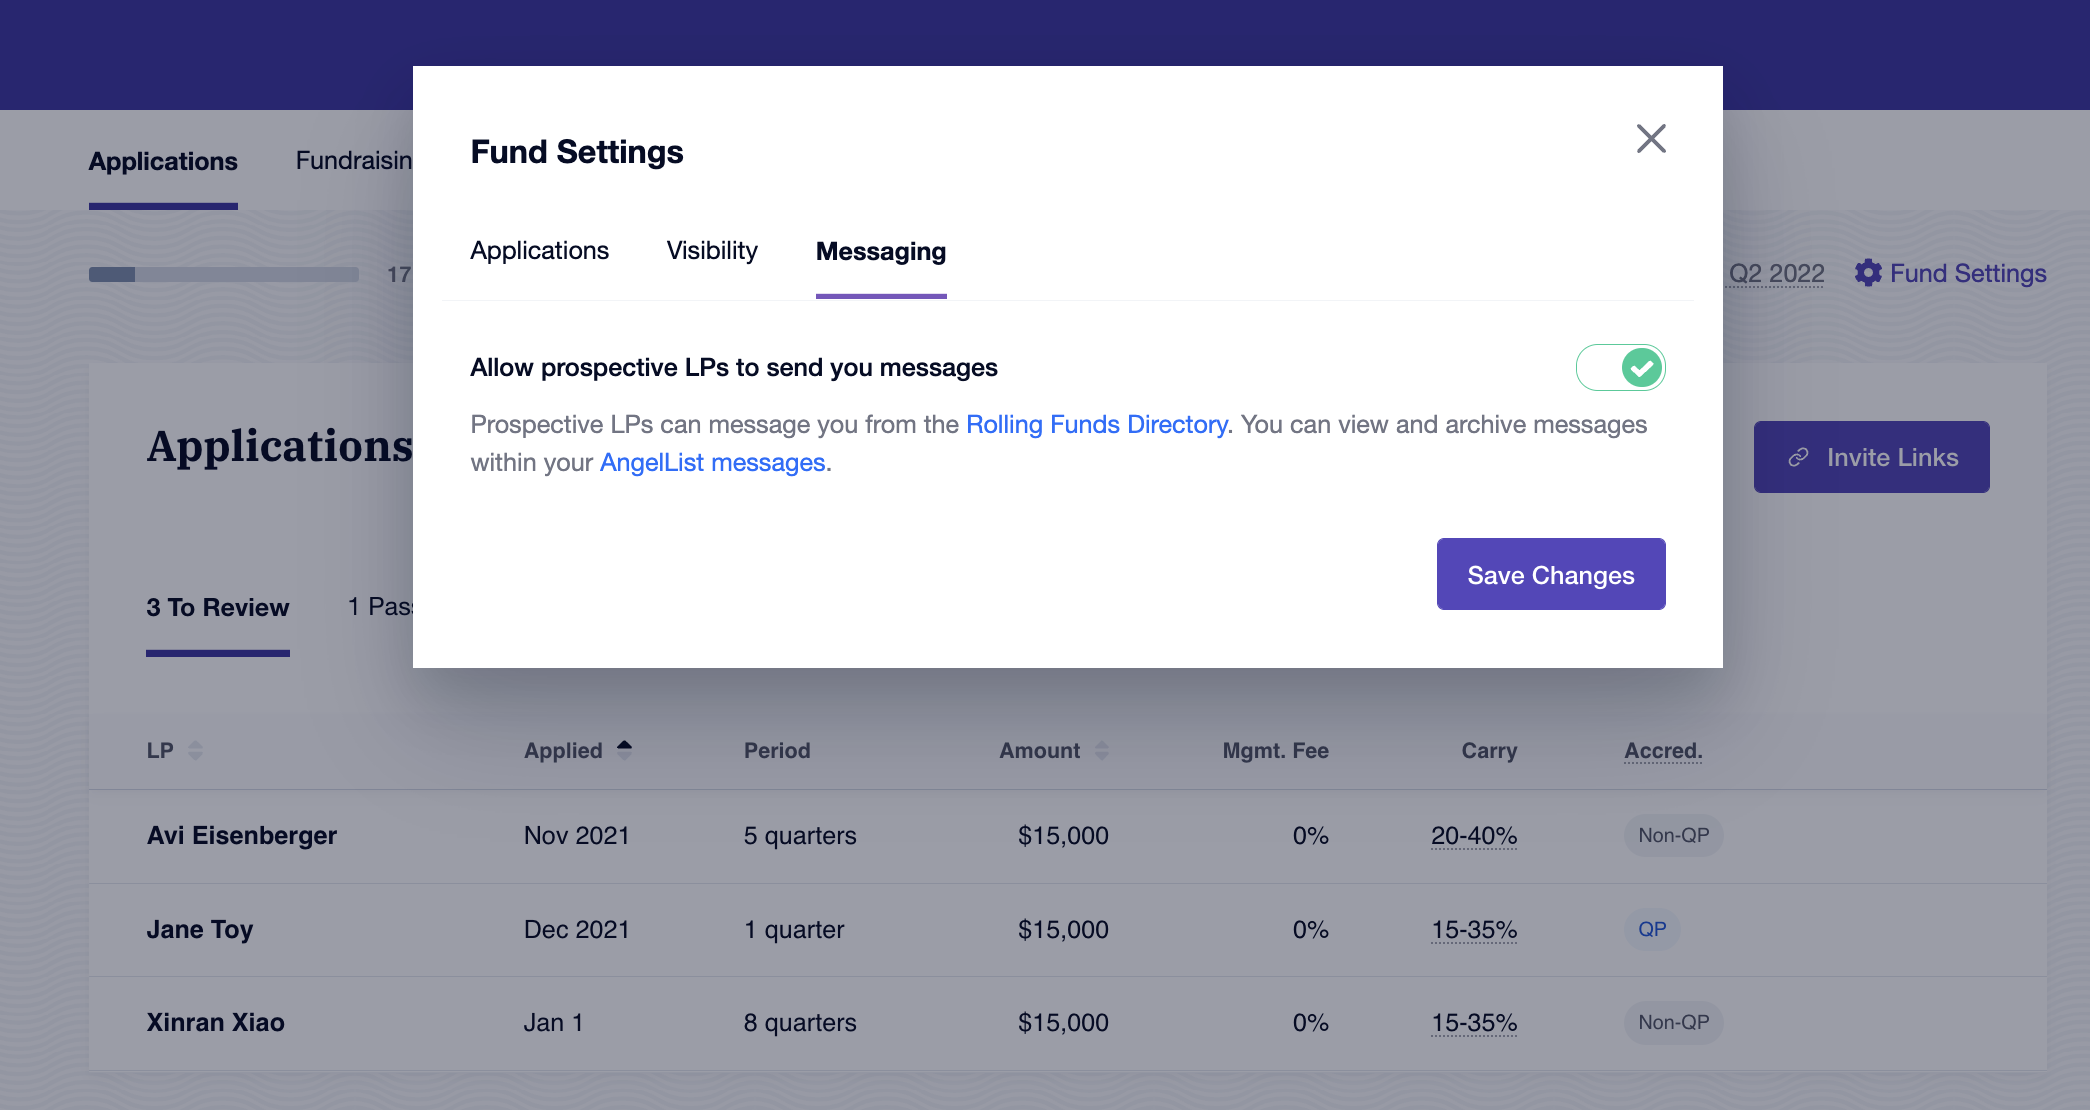The height and width of the screenshot is (1110, 2090).
Task: Click the QP badge for Jane Toy
Action: pyautogui.click(x=1652, y=929)
